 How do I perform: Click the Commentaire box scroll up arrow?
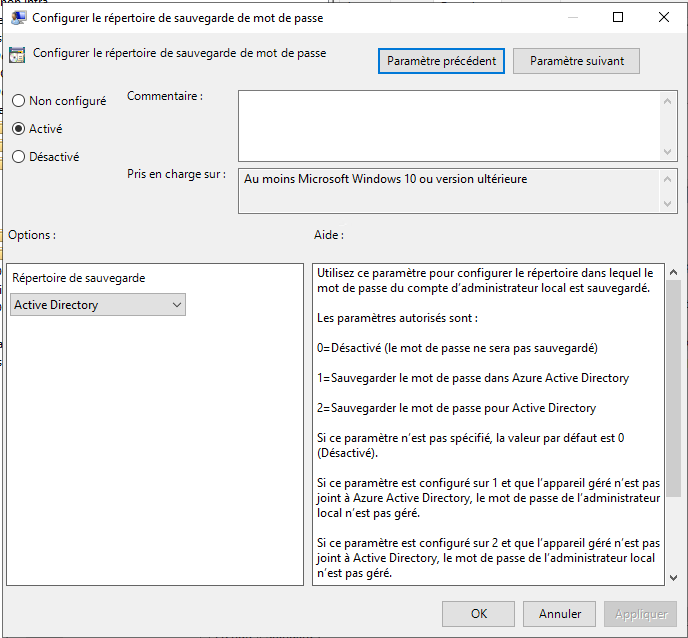667,101
